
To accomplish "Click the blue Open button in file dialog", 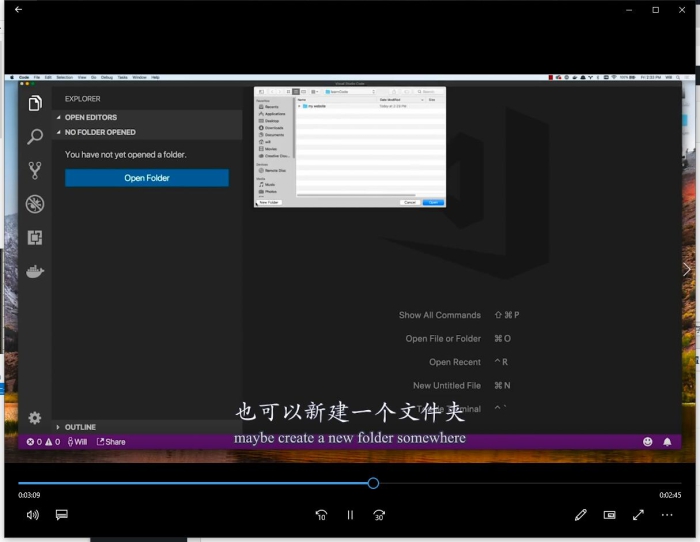I will [x=433, y=202].
